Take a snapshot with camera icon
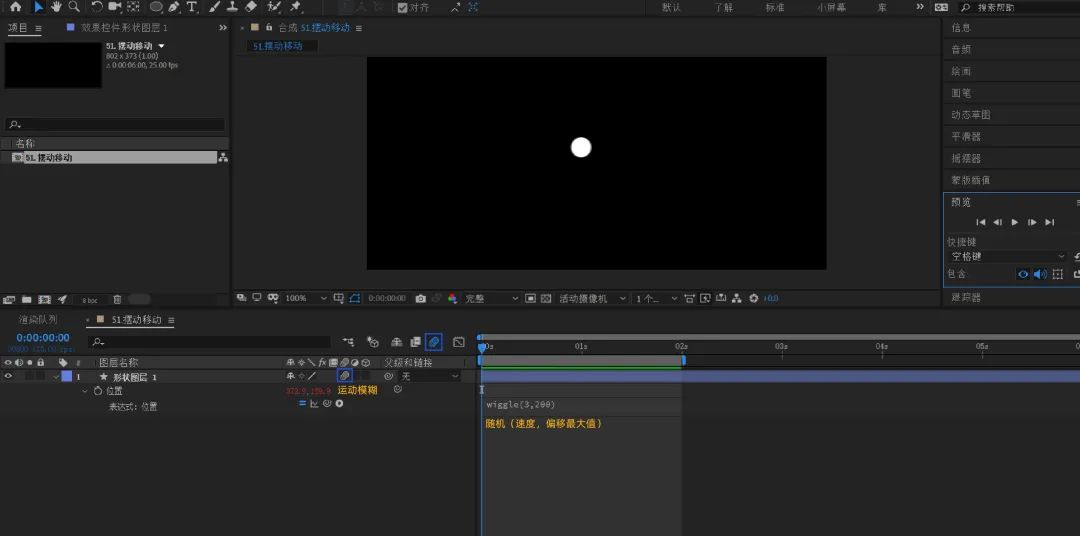The image size is (1080, 536). 421,298
